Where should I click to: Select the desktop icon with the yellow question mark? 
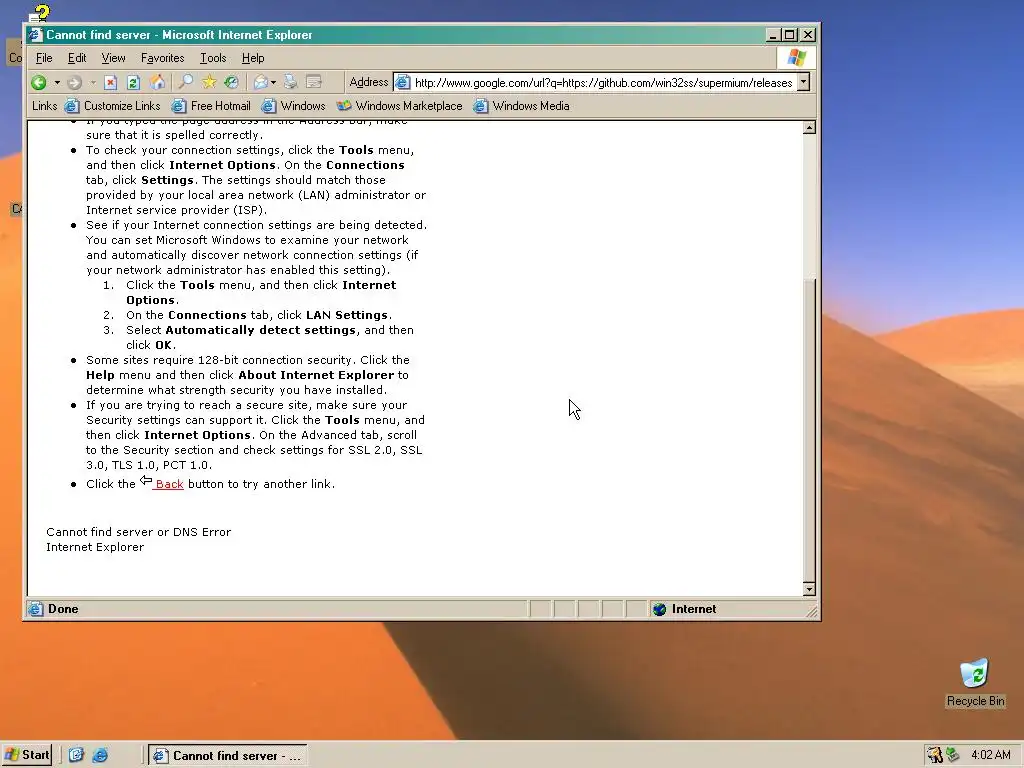39,14
